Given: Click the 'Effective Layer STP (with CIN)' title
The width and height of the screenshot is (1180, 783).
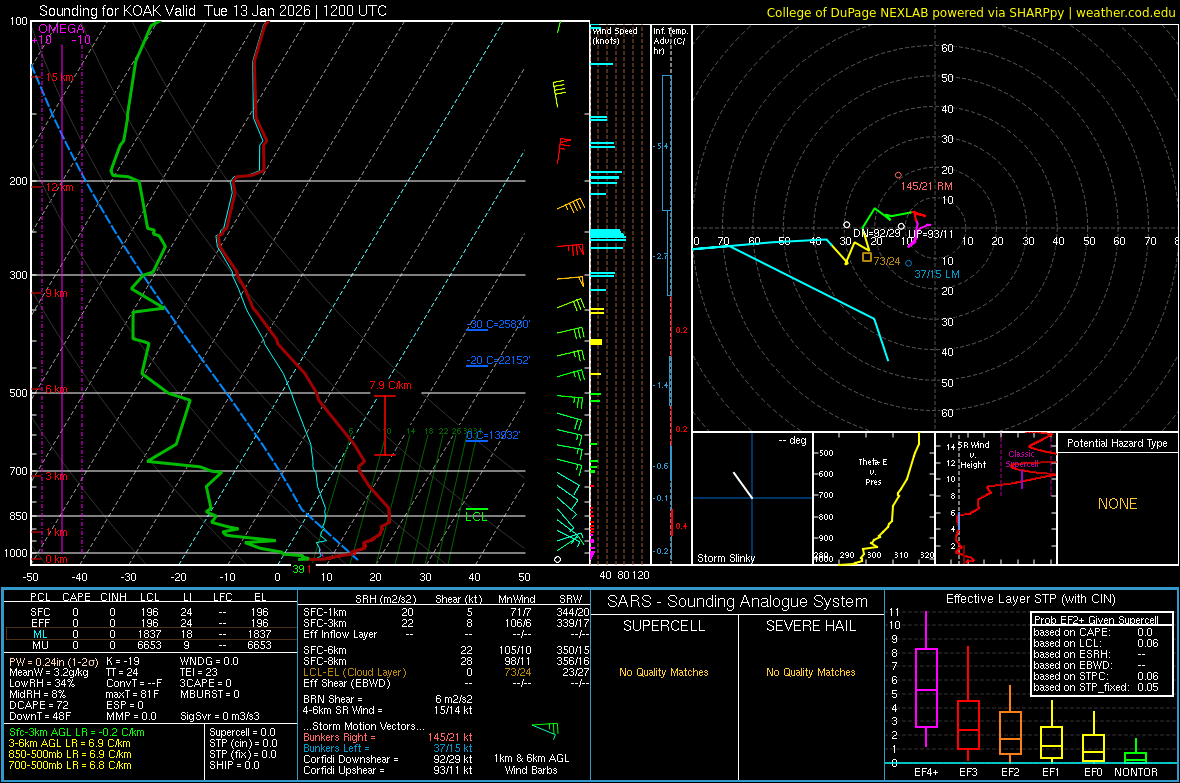Looking at the screenshot, I should click(x=1030, y=599).
